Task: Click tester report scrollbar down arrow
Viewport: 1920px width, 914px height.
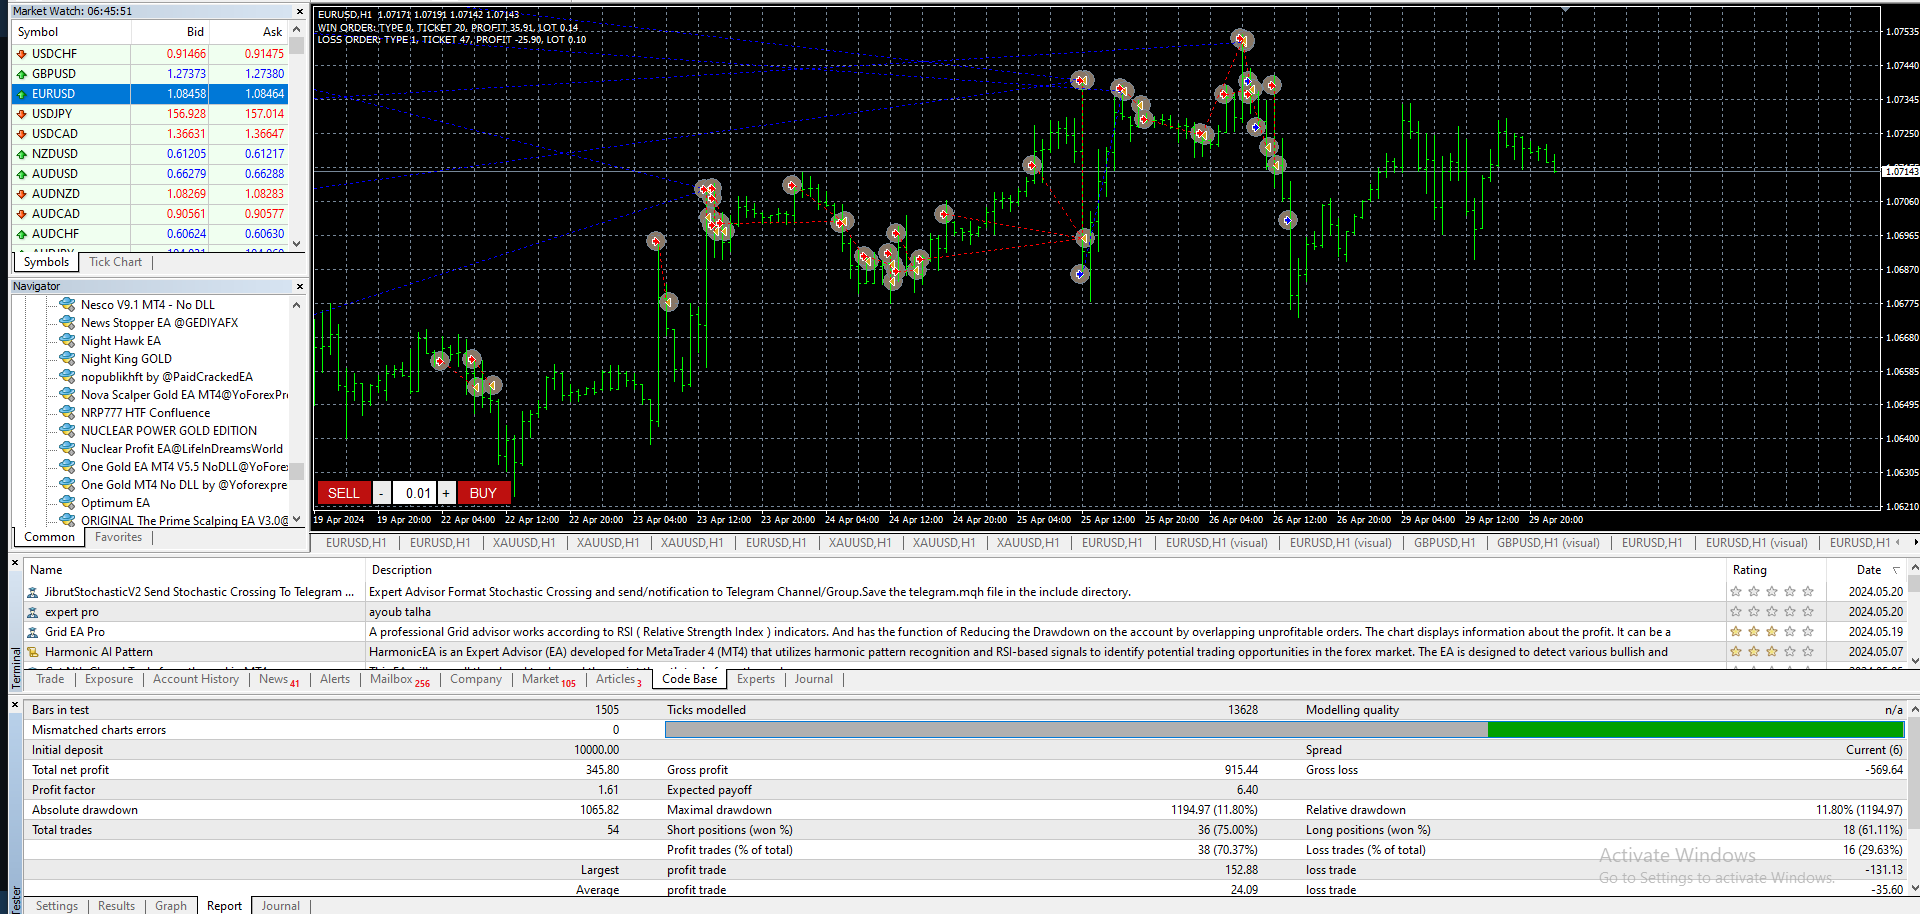Action: point(1914,888)
